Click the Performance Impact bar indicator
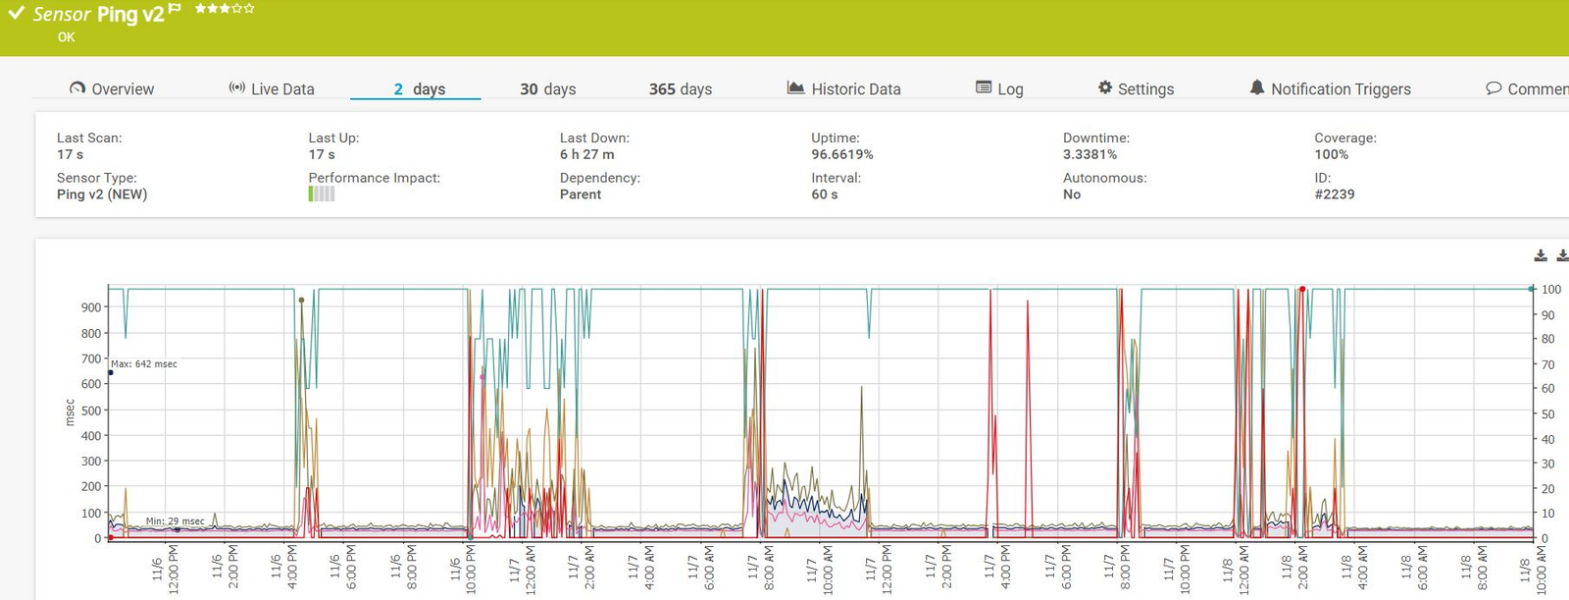This screenshot has width=1569, height=600. (321, 194)
